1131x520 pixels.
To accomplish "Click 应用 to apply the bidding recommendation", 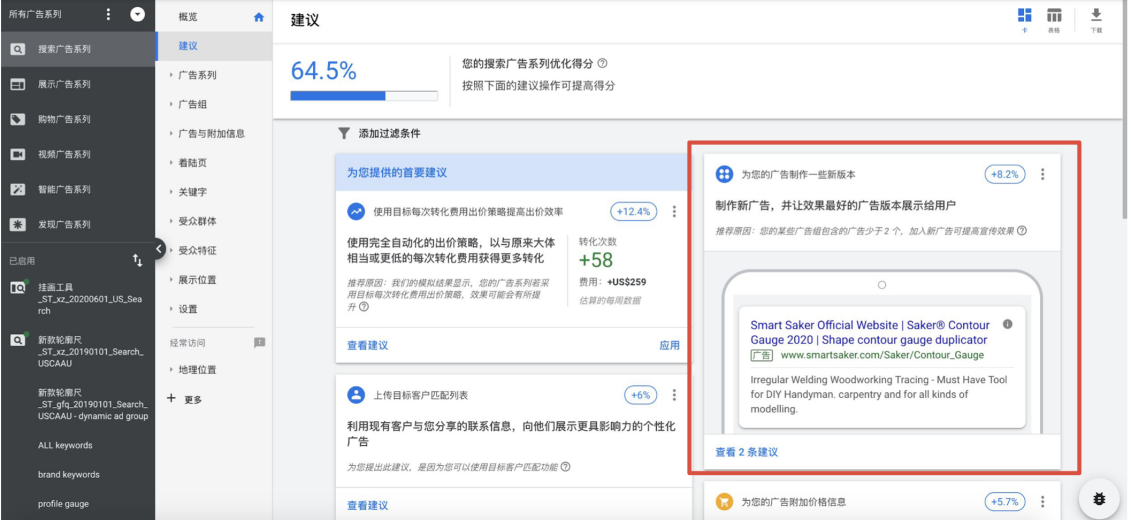I will pyautogui.click(x=669, y=345).
